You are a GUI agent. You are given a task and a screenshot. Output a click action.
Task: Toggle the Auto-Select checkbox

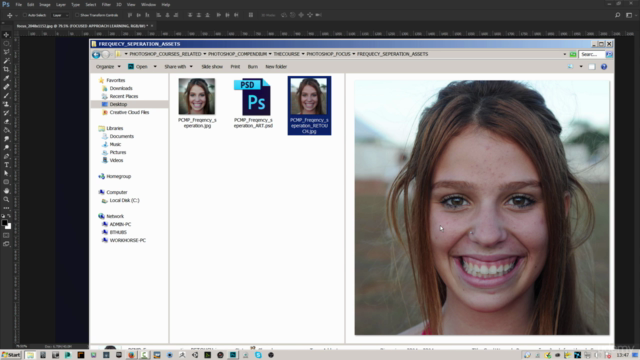(x=24, y=15)
